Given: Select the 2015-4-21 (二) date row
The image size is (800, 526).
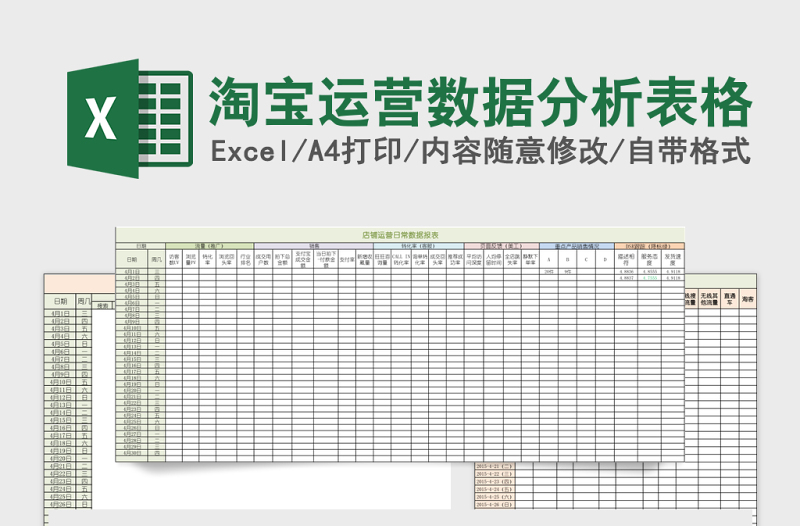Looking at the screenshot, I should click(494, 466).
